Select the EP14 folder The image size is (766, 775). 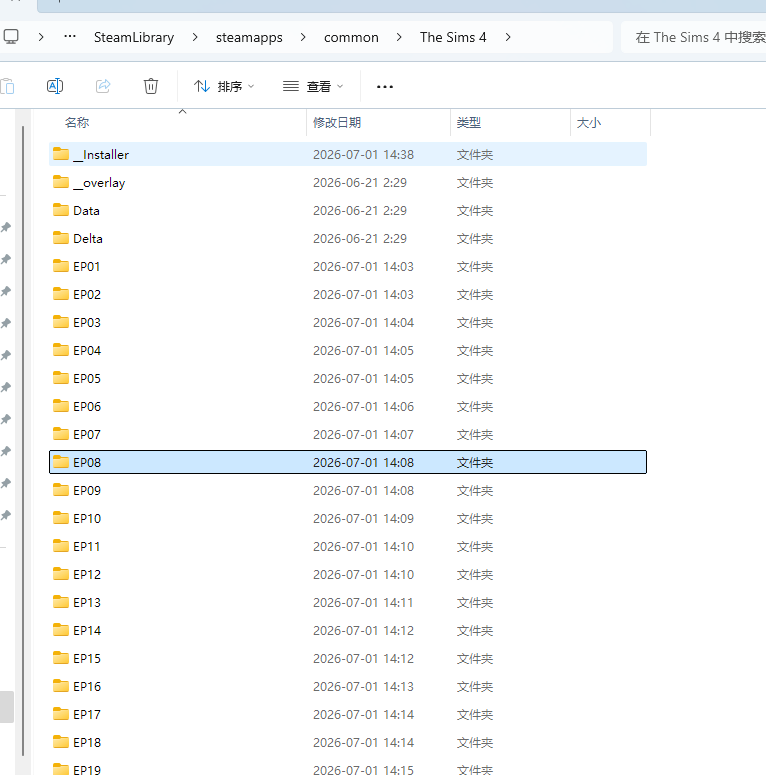pyautogui.click(x=348, y=631)
